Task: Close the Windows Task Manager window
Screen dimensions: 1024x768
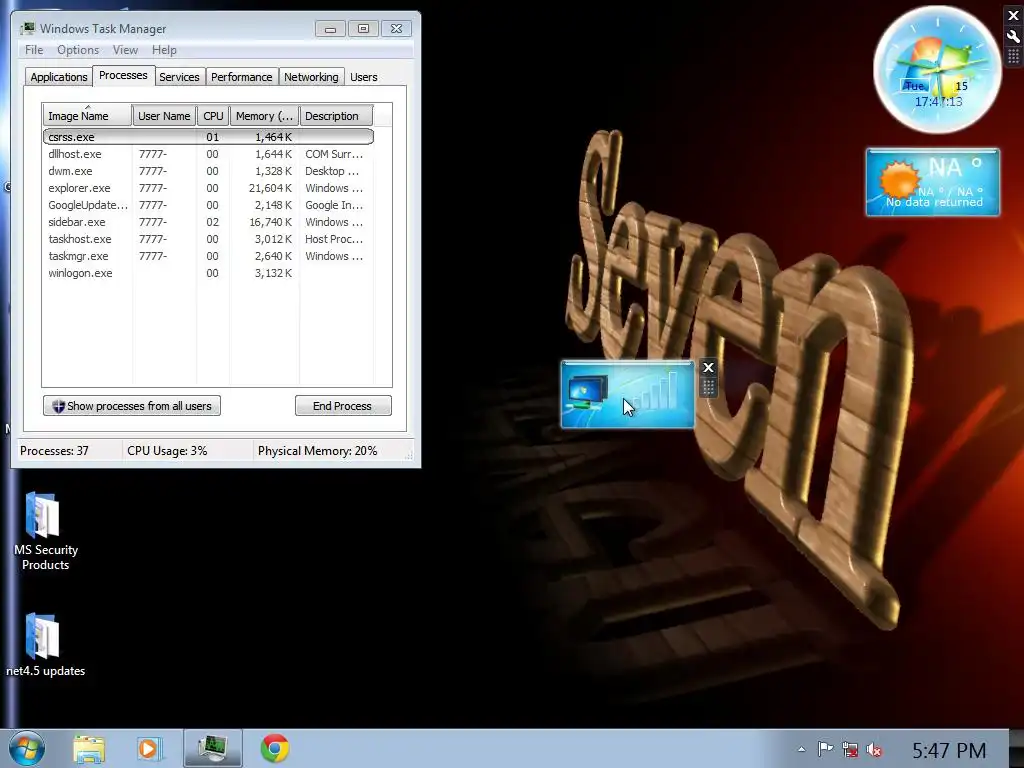Action: (396, 29)
